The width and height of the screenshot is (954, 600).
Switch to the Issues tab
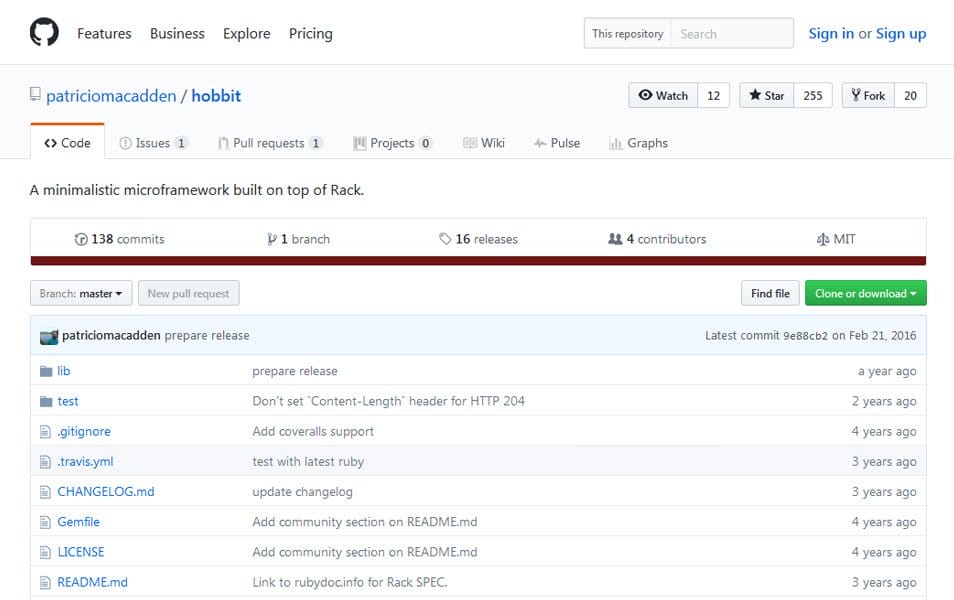coord(154,143)
